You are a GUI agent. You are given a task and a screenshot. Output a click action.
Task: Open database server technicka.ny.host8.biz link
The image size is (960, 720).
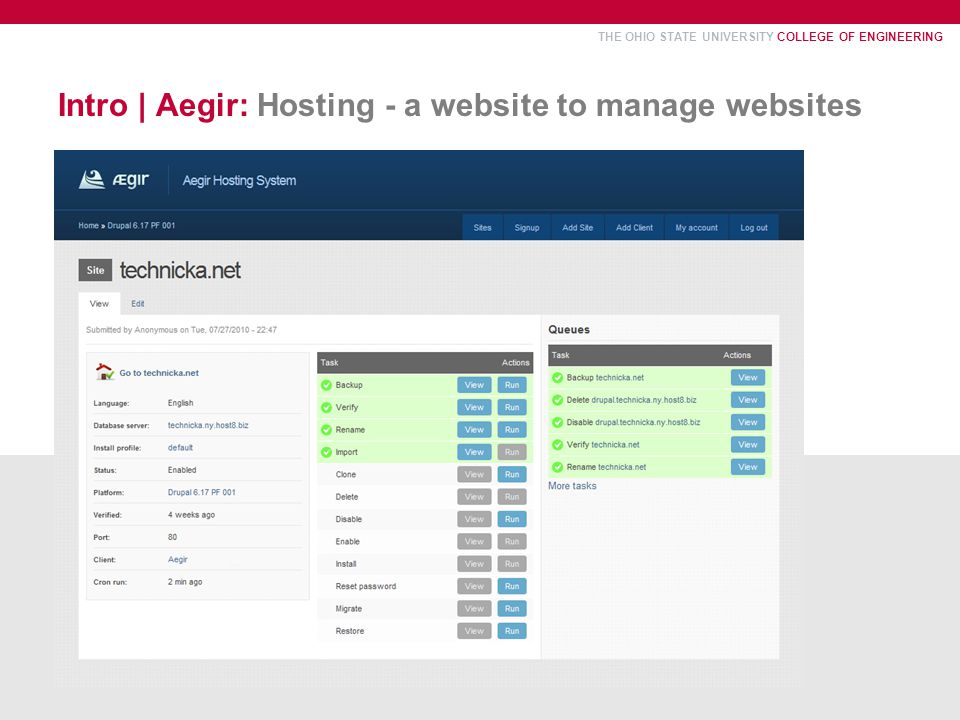208,425
